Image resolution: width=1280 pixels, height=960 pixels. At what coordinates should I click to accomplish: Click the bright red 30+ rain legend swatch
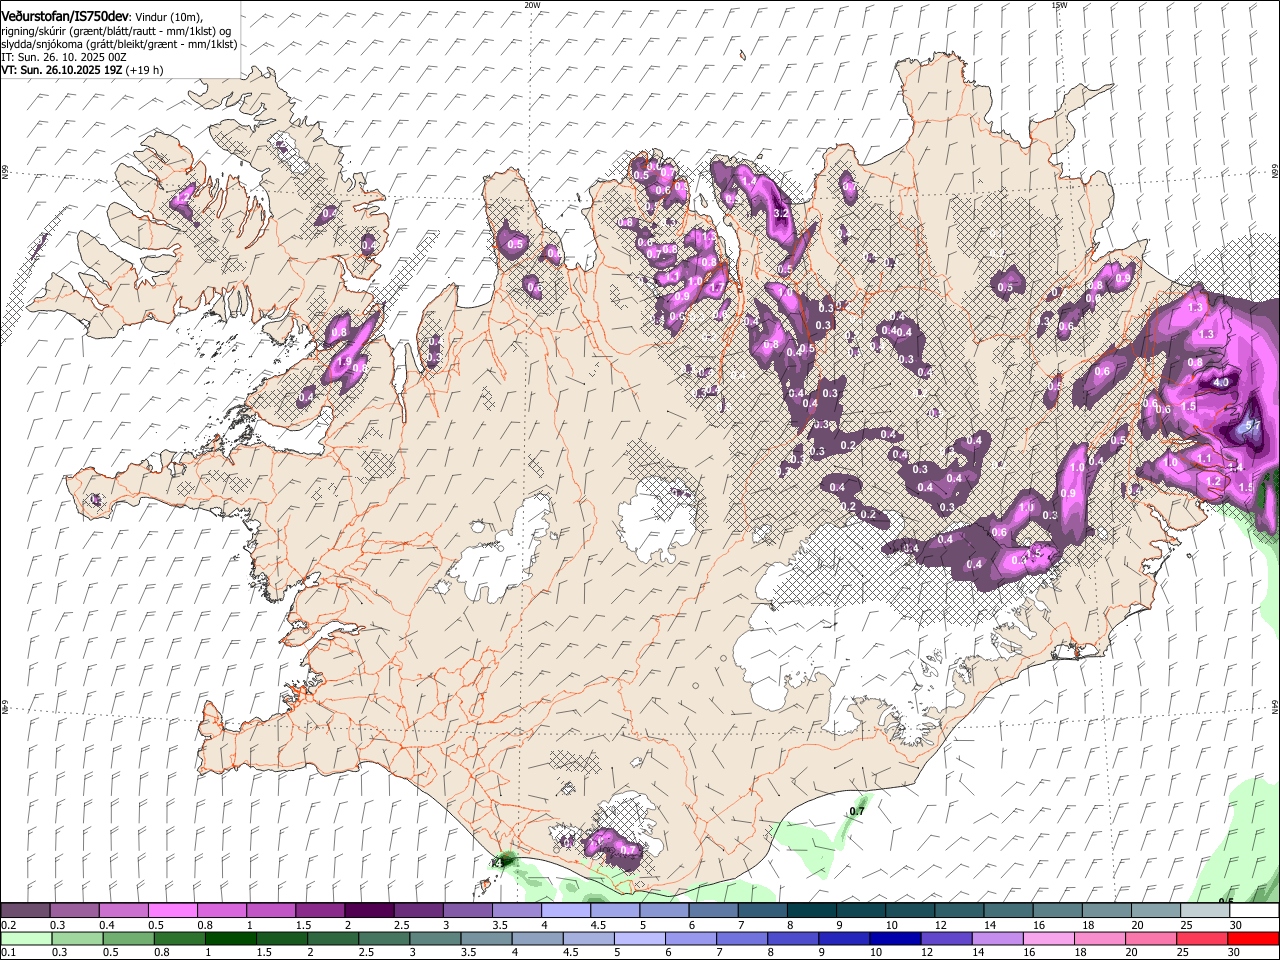click(1254, 938)
